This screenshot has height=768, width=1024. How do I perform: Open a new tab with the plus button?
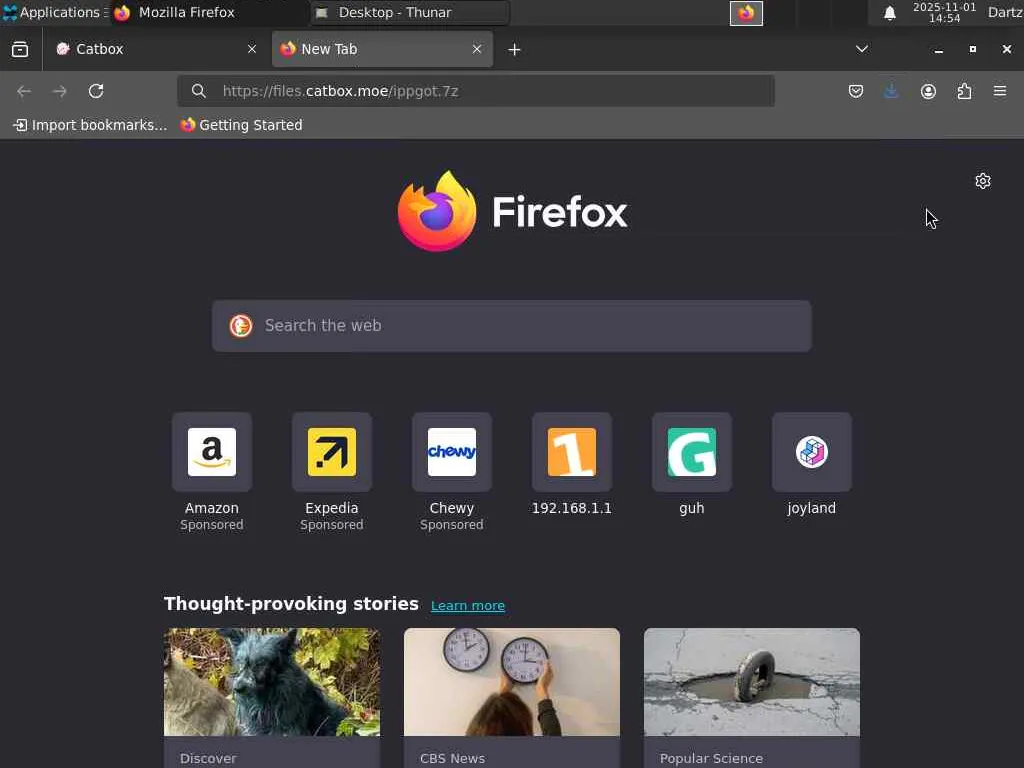point(515,50)
